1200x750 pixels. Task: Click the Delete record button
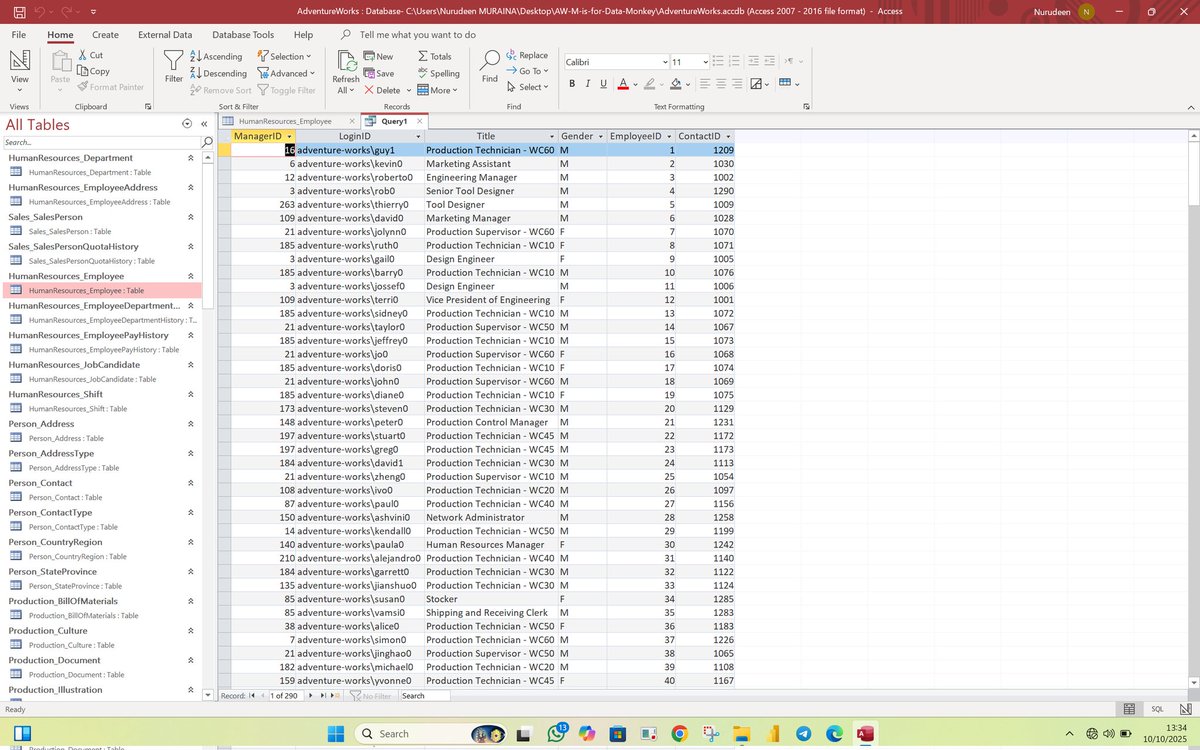point(381,90)
